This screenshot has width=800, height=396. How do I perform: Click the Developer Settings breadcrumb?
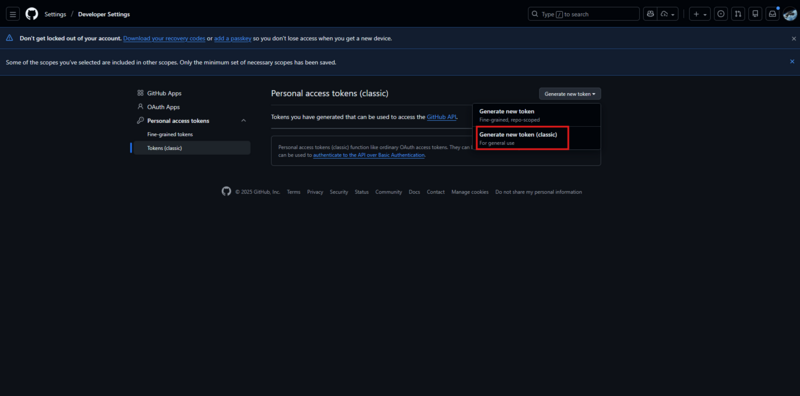104,14
